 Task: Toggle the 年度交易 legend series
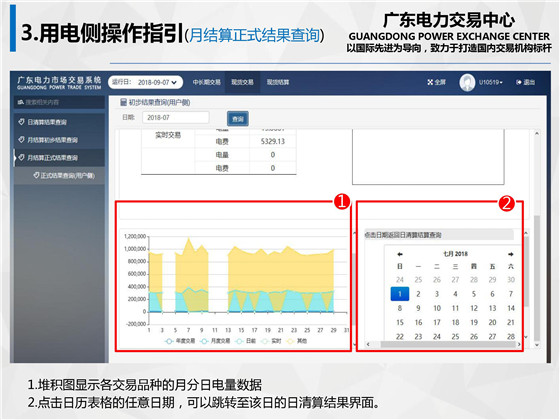click(180, 341)
